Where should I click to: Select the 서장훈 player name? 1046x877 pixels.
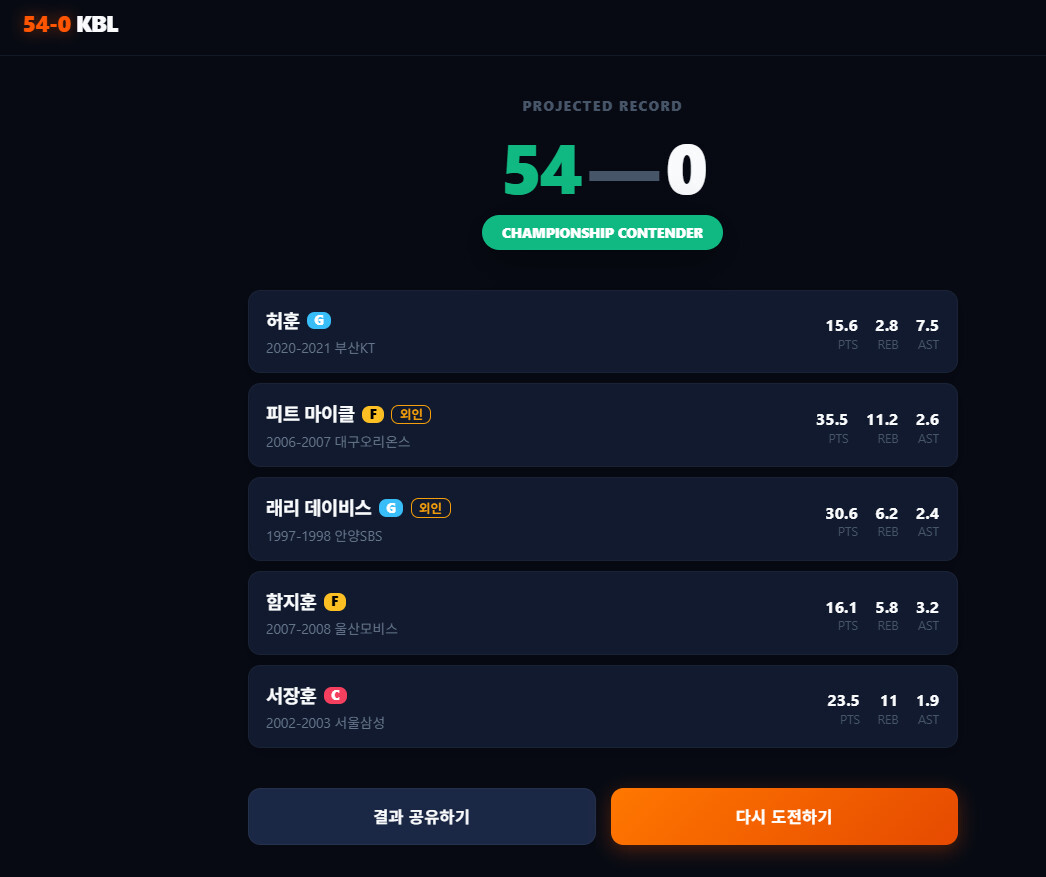click(291, 696)
